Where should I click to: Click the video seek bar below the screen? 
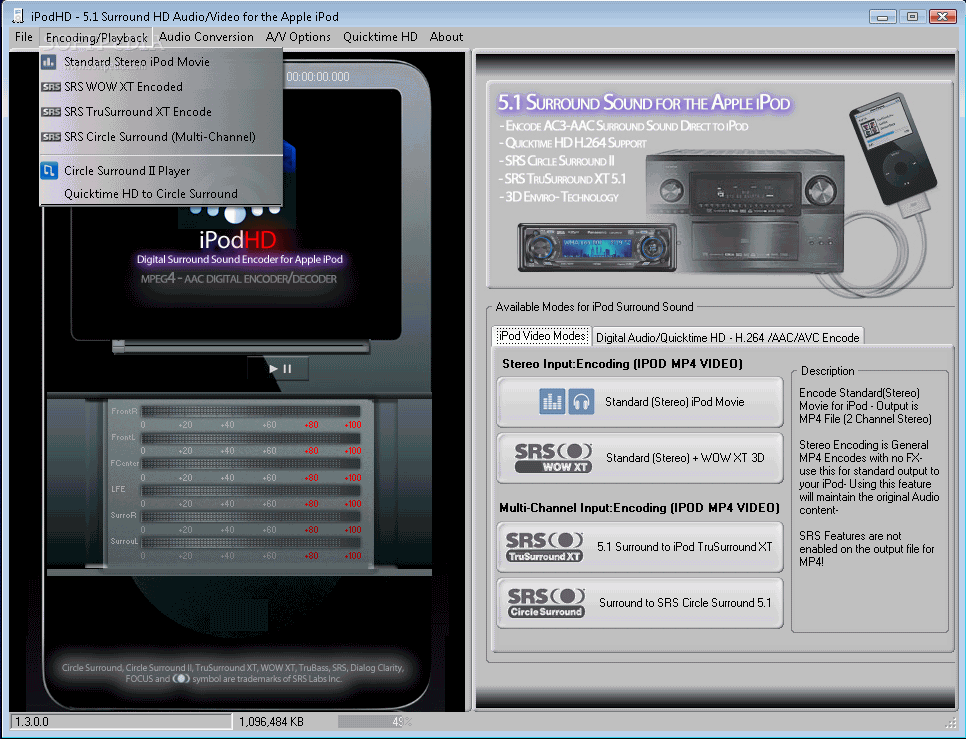point(241,348)
